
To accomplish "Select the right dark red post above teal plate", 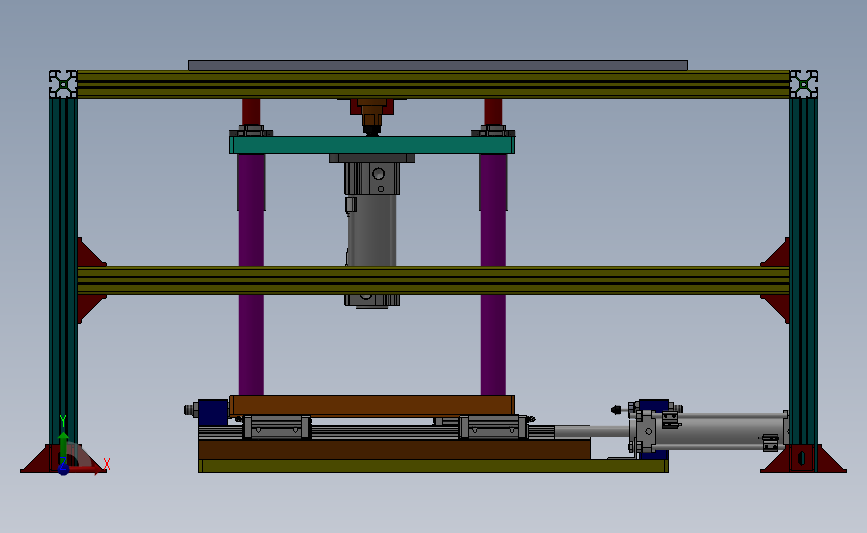I will tap(493, 112).
